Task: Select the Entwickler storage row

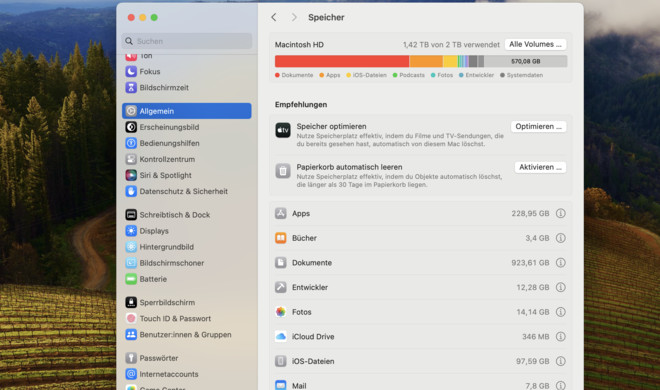Action: pos(420,287)
